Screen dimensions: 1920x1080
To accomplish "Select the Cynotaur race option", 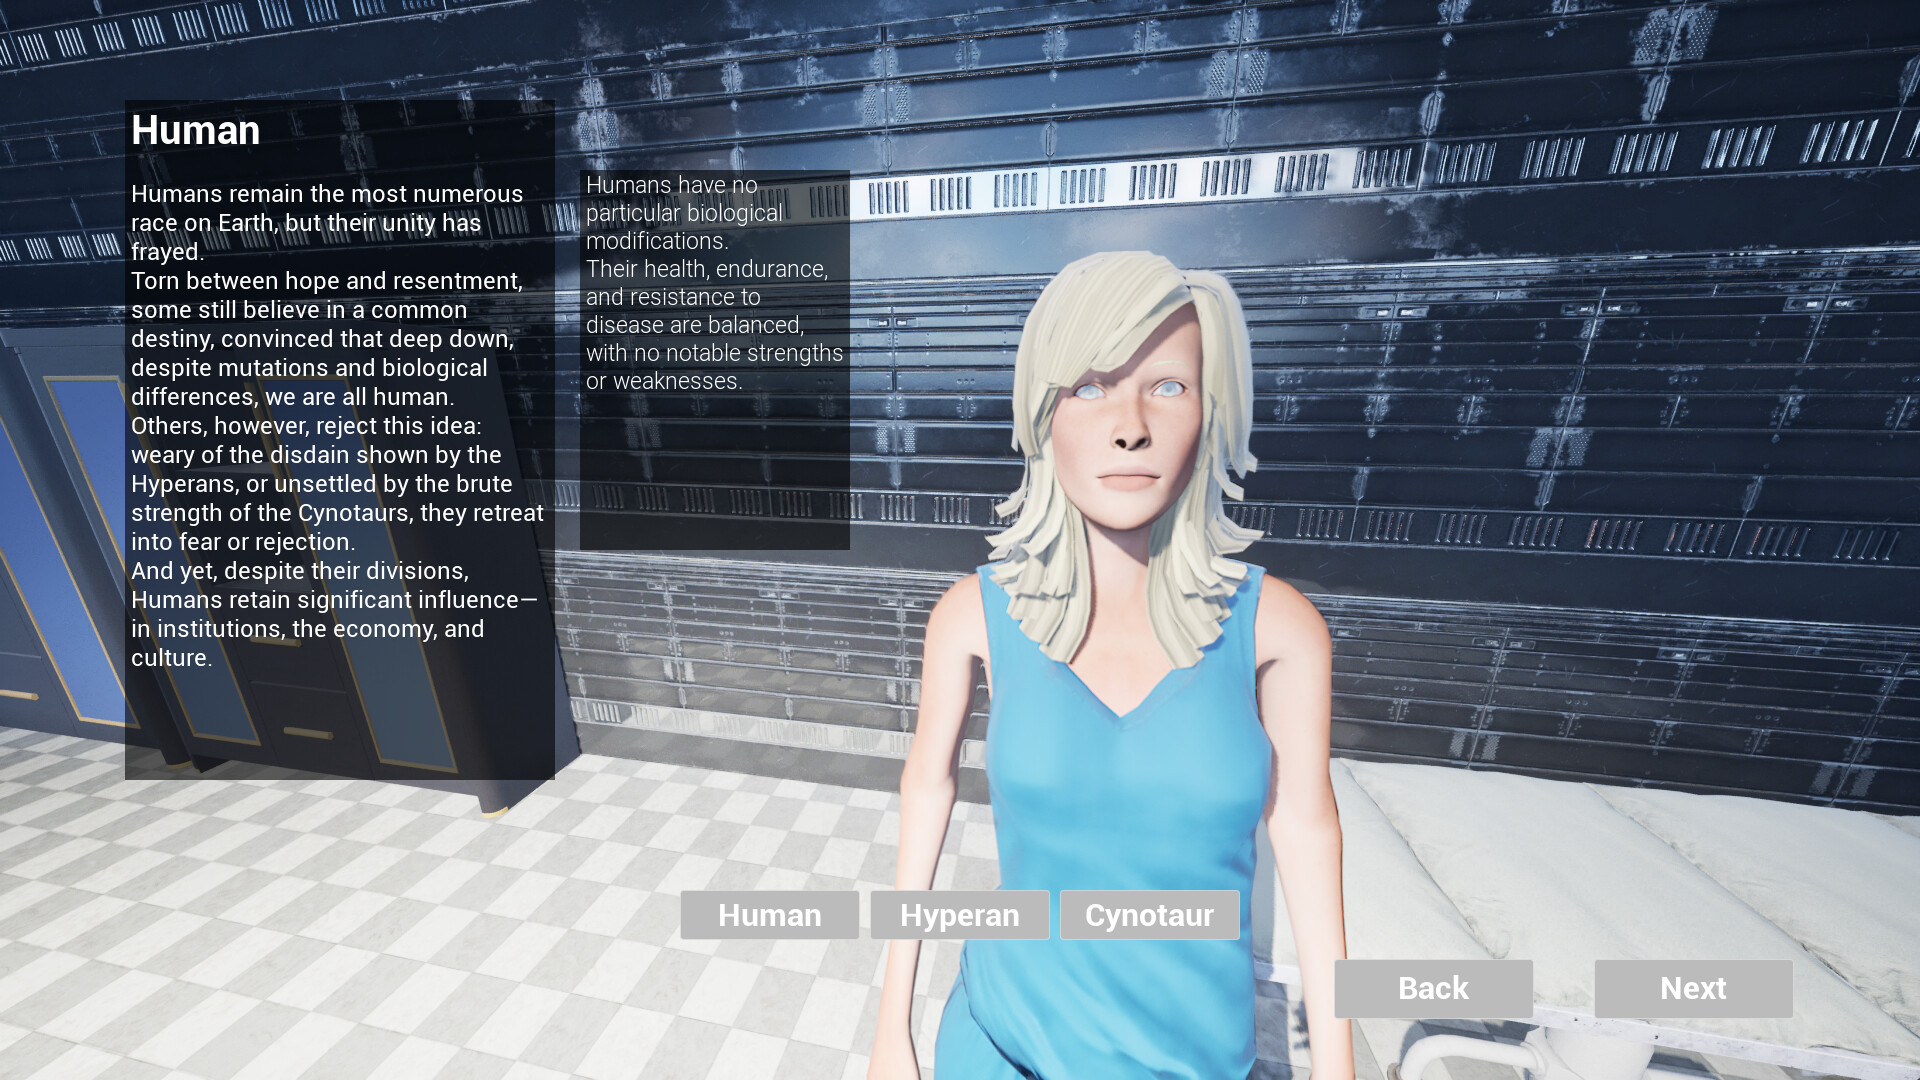I will click(1149, 914).
